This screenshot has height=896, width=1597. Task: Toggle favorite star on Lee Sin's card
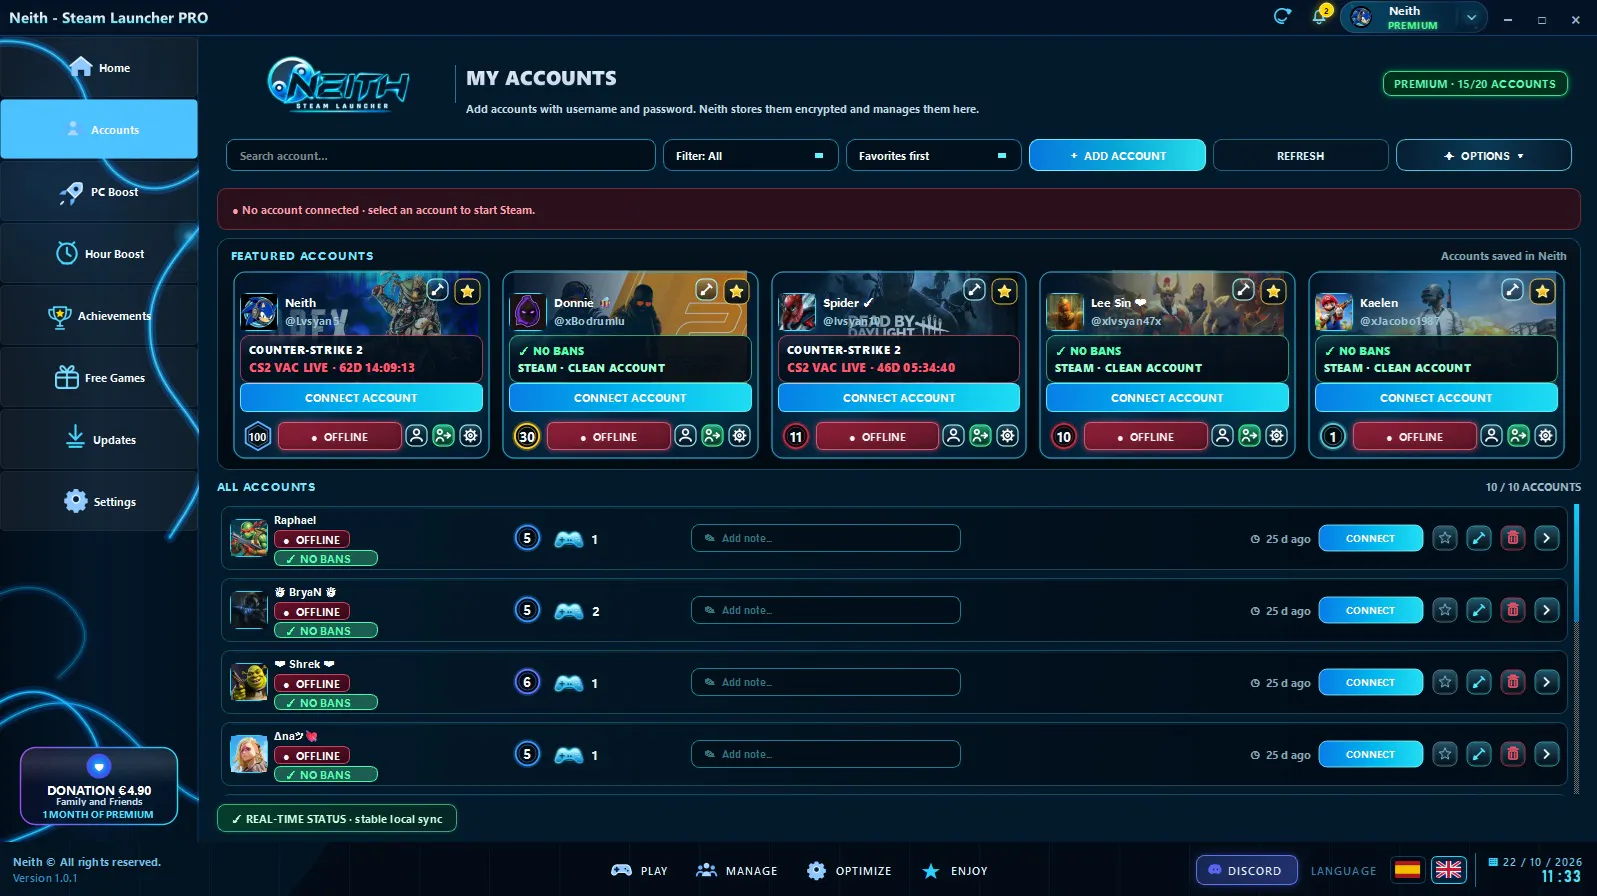tap(1273, 291)
